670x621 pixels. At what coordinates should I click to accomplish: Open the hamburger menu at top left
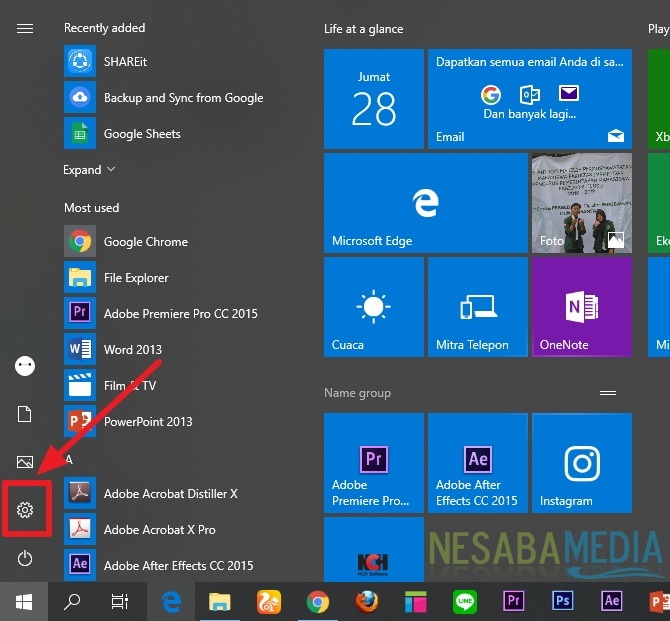(25, 29)
